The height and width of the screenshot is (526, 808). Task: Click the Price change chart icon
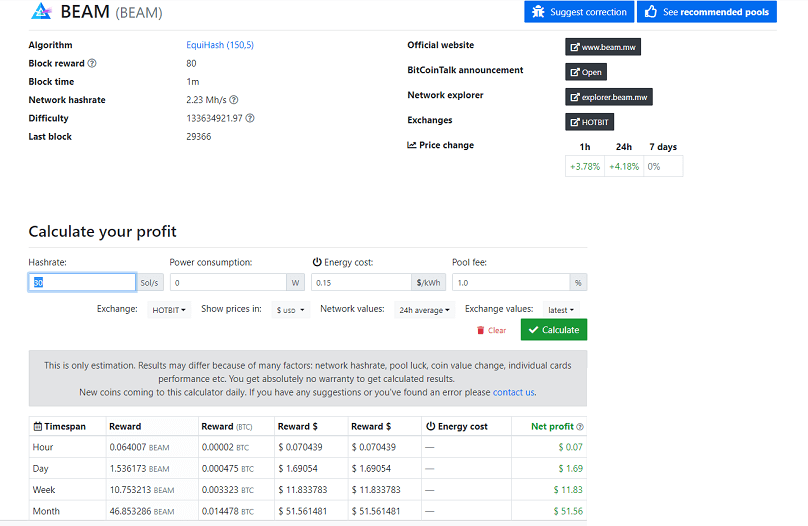(412, 145)
